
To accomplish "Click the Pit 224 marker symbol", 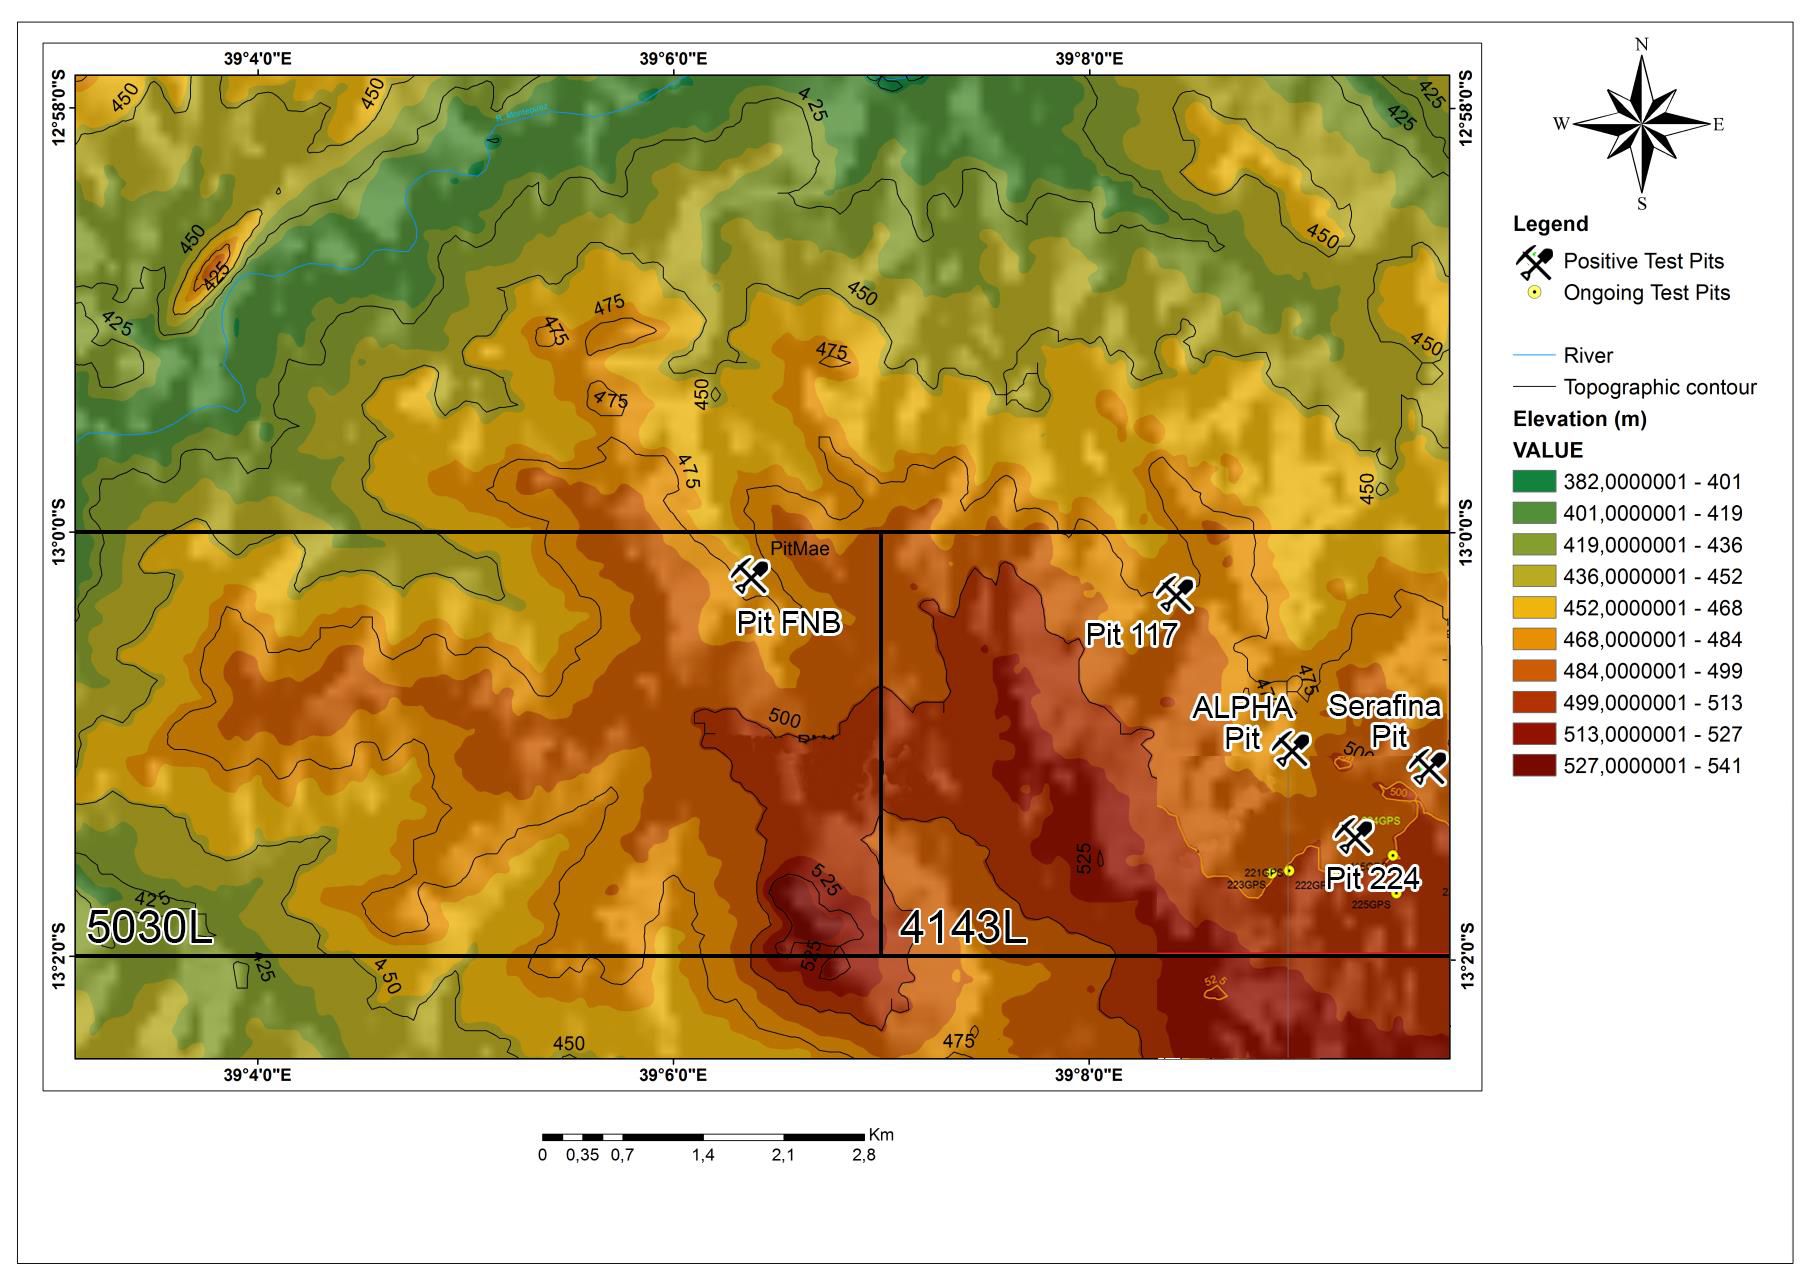I will point(1354,835).
